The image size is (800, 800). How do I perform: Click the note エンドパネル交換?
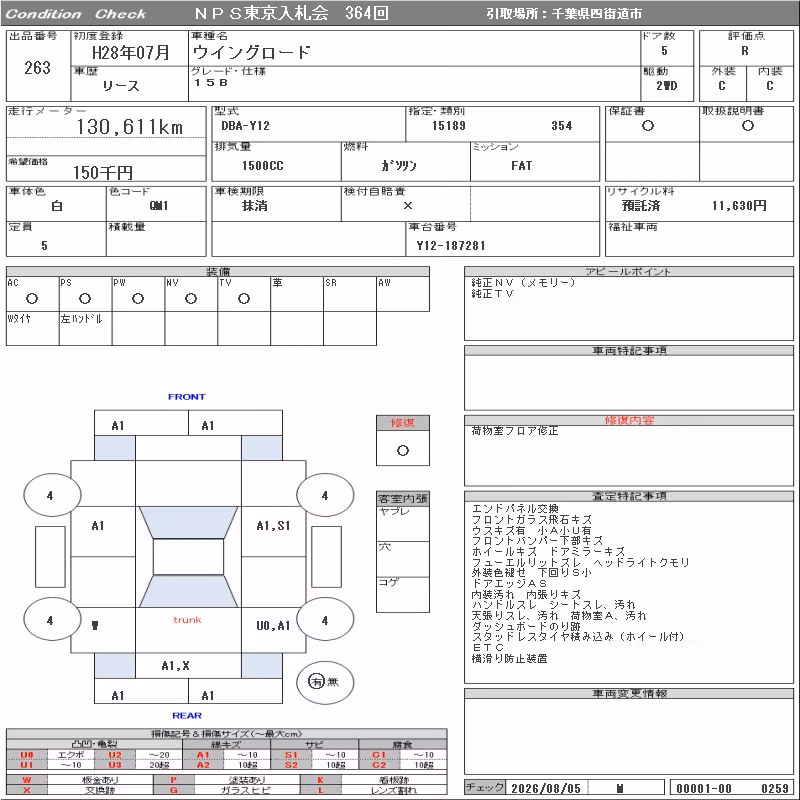tap(515, 508)
